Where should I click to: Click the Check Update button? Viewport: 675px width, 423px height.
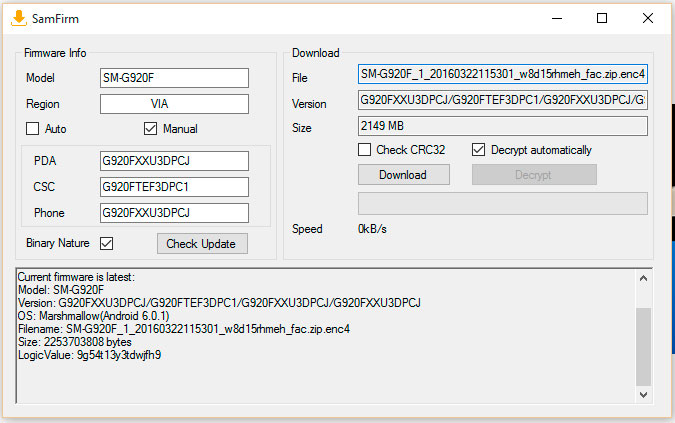coord(202,244)
